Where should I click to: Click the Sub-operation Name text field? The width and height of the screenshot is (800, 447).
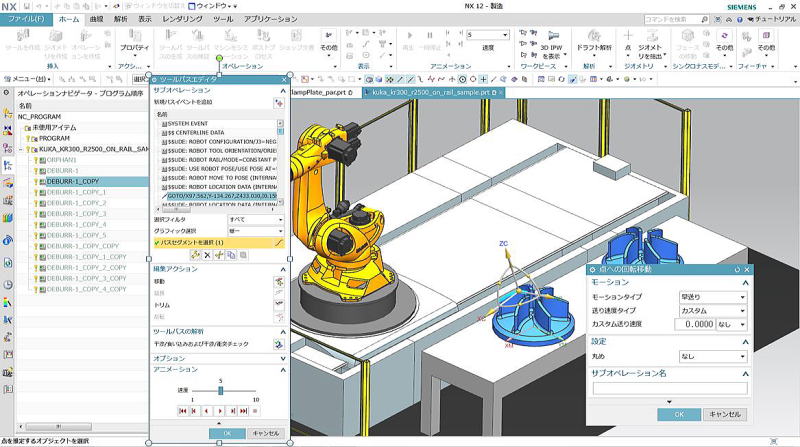(x=670, y=389)
